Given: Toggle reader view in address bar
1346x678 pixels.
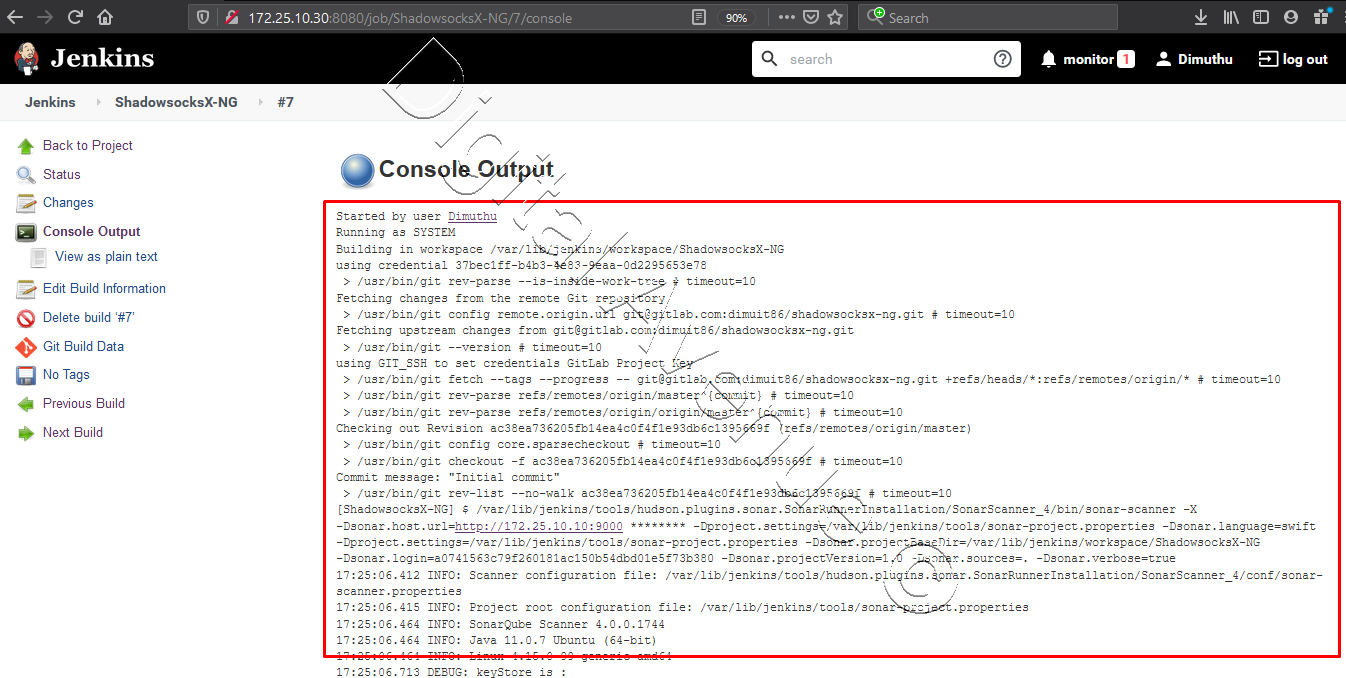Looking at the screenshot, I should pyautogui.click(x=698, y=16).
